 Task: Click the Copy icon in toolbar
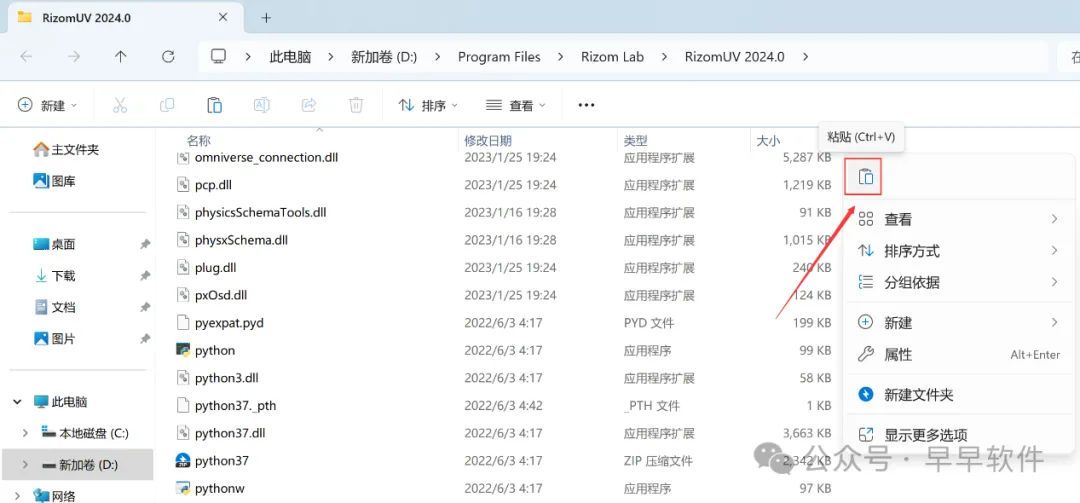[167, 105]
